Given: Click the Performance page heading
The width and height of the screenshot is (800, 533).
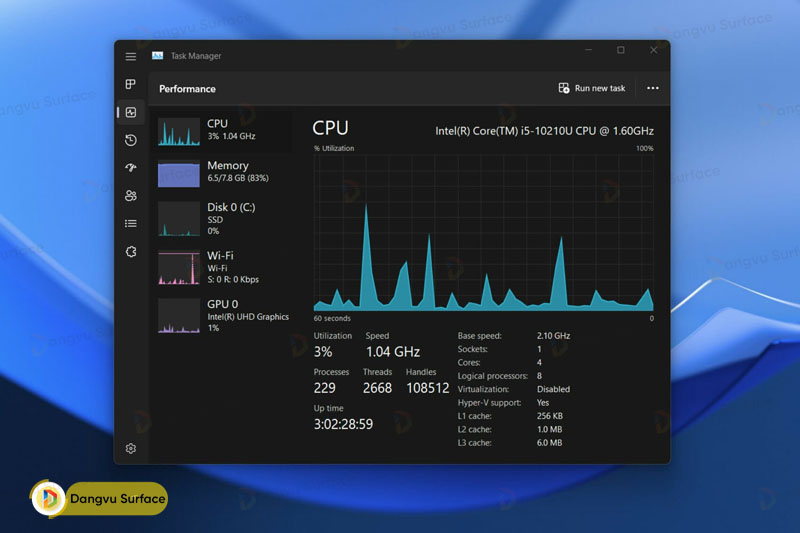Looking at the screenshot, I should point(187,89).
